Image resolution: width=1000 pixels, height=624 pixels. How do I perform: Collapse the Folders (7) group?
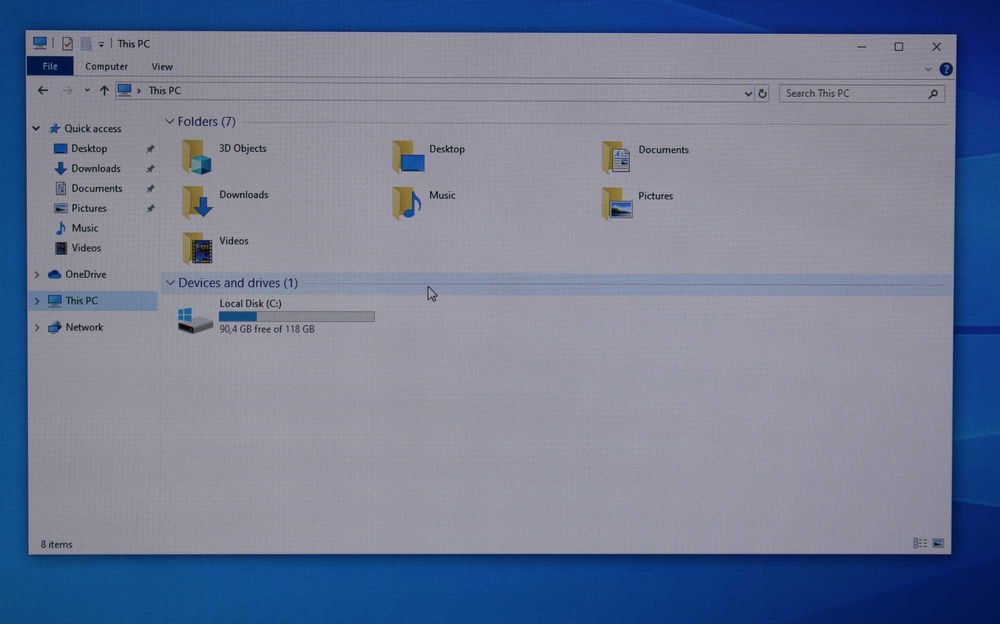click(170, 121)
